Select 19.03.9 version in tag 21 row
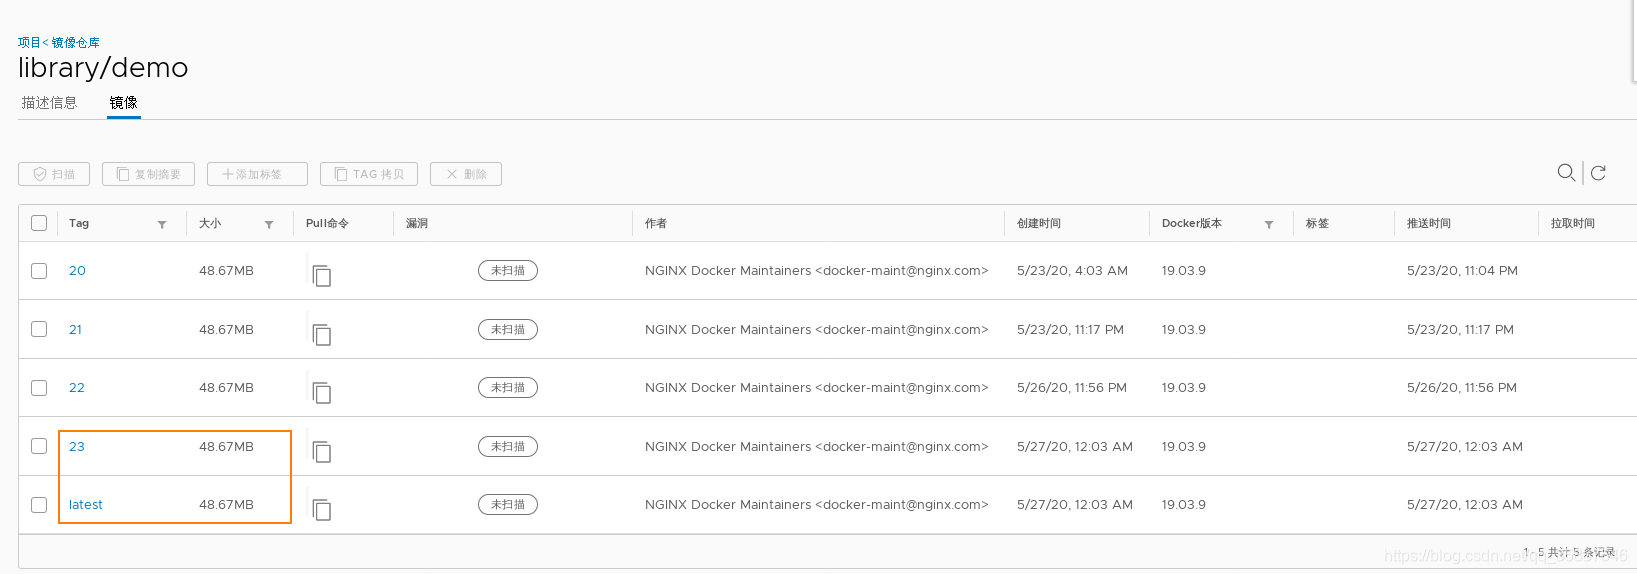Screen dimensions: 1637x574 (x=1184, y=329)
